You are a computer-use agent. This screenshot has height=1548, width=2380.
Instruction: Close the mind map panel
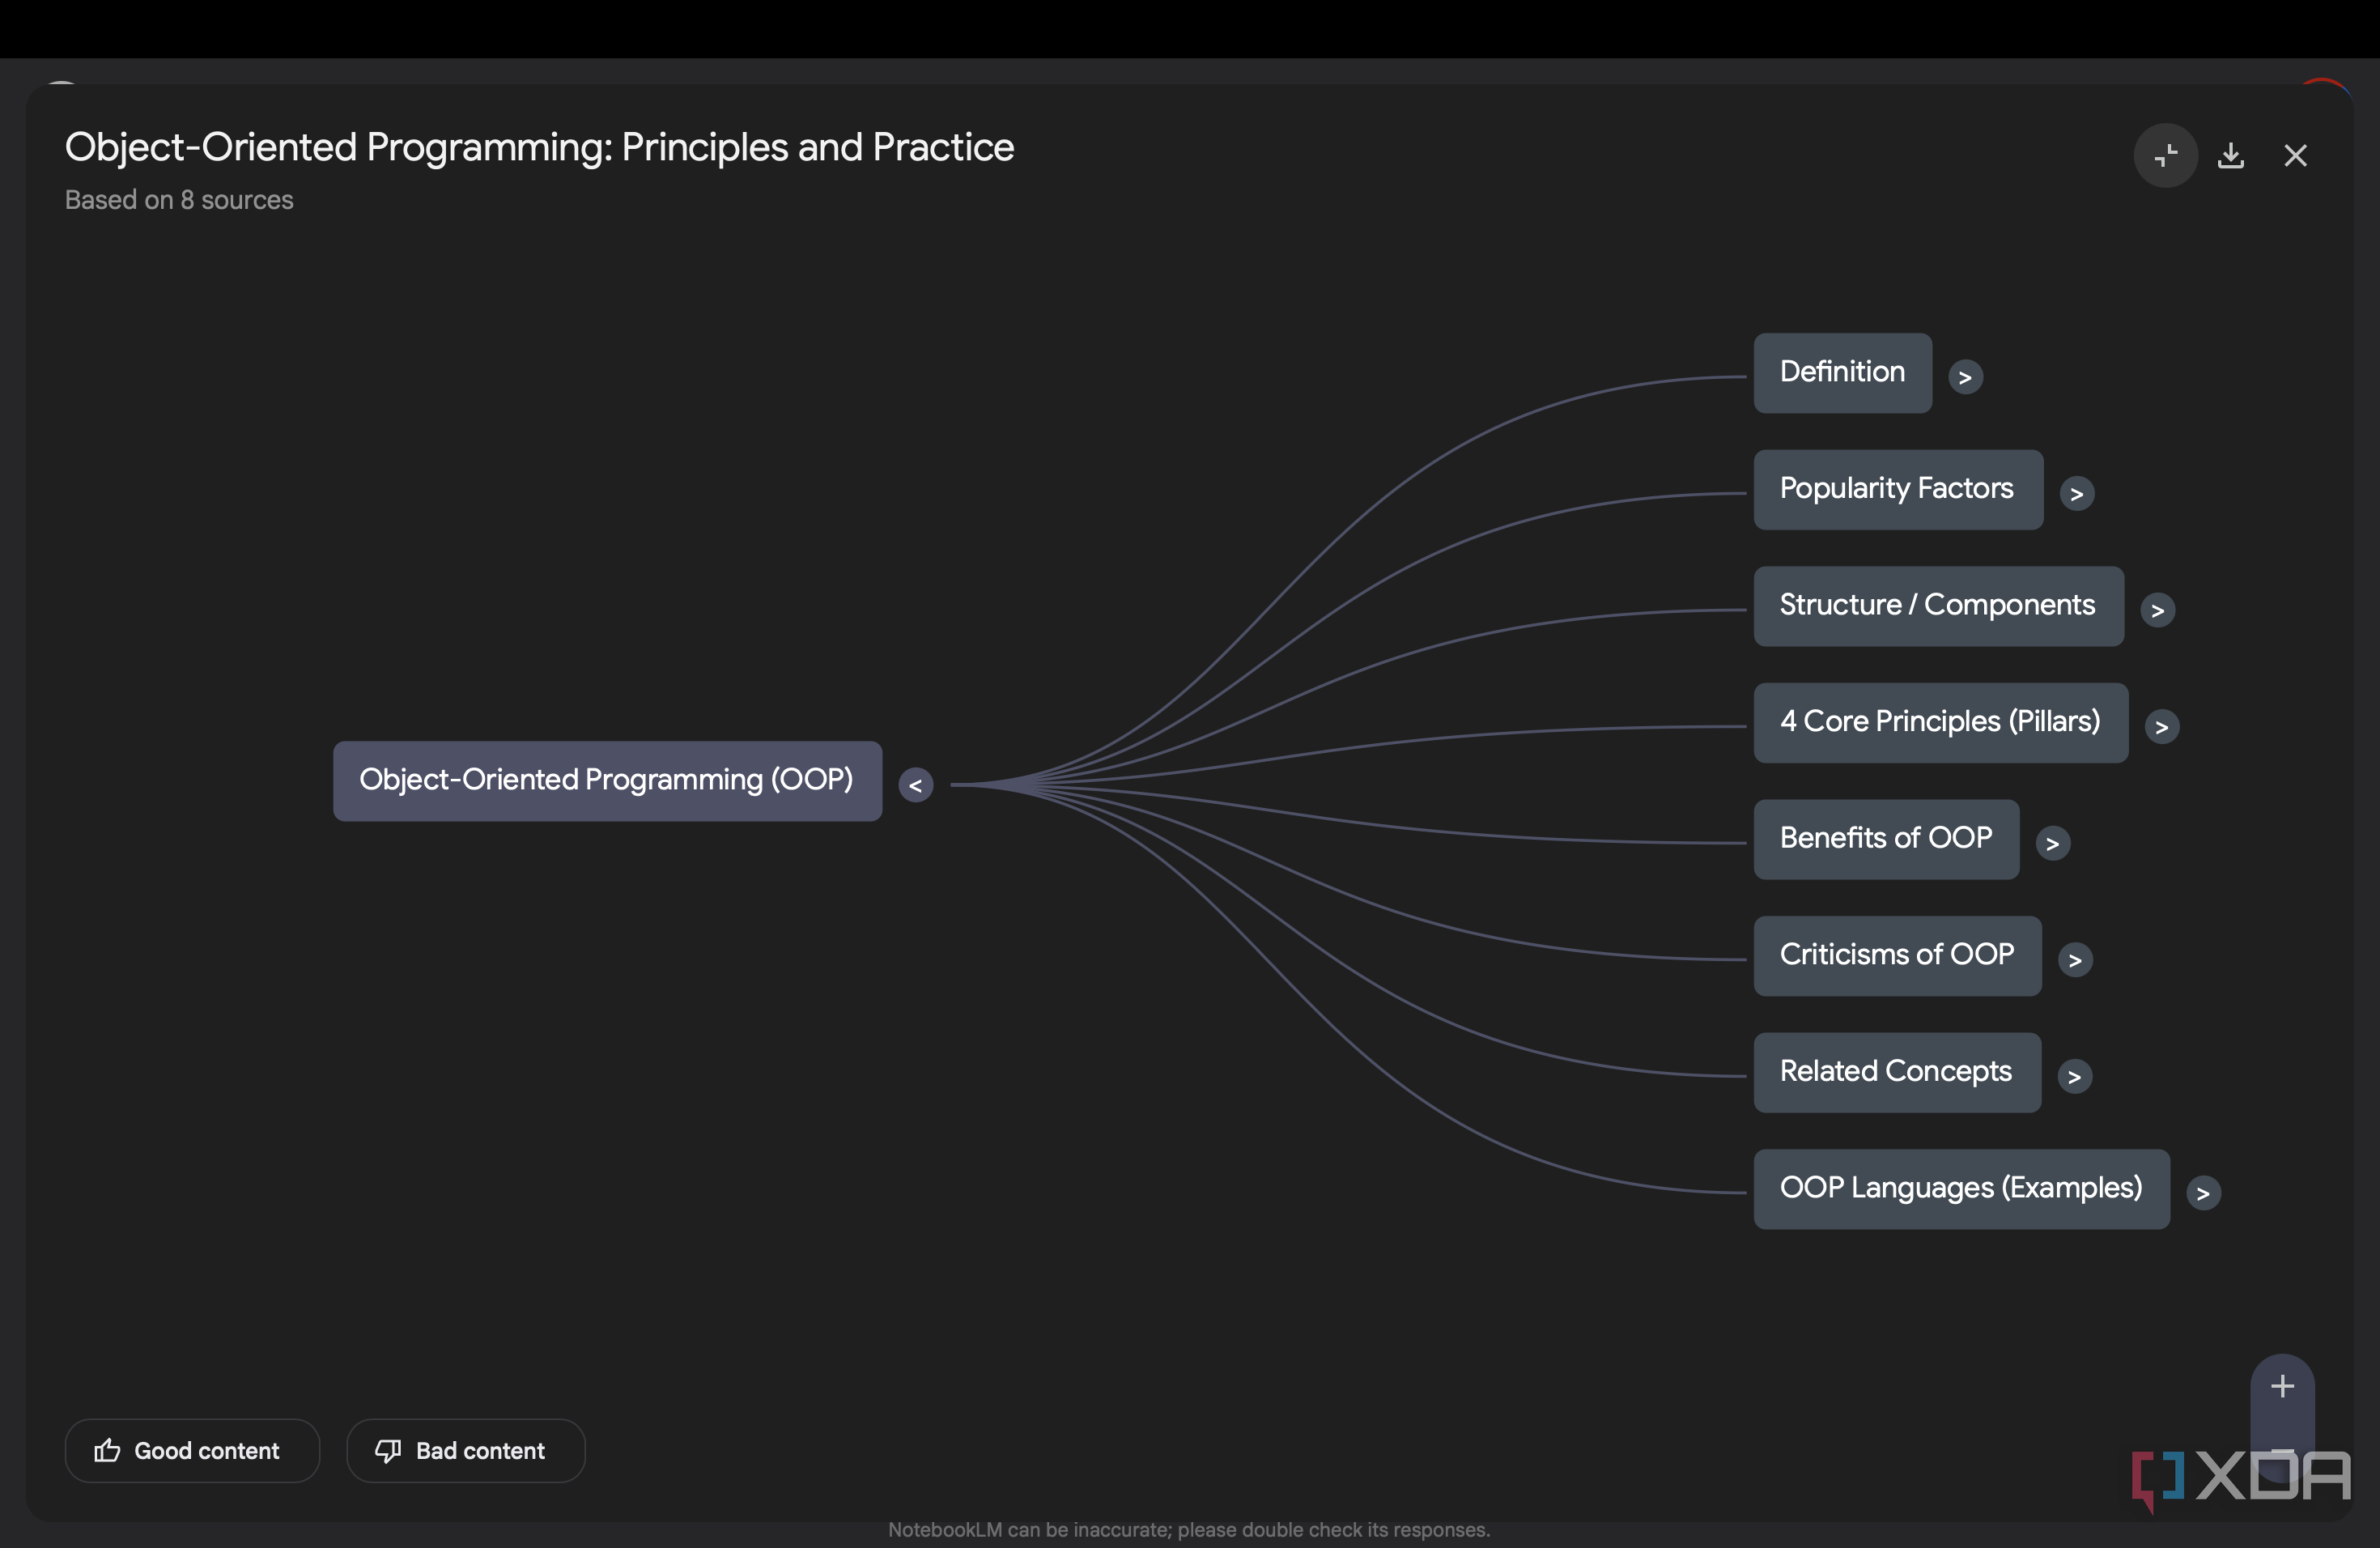[x=2295, y=156]
